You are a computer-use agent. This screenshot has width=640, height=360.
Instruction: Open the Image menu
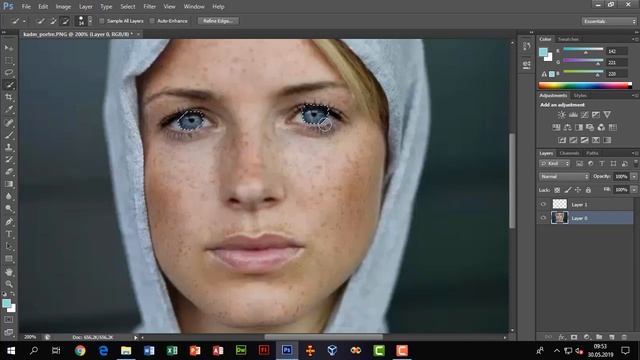pyautogui.click(x=63, y=7)
